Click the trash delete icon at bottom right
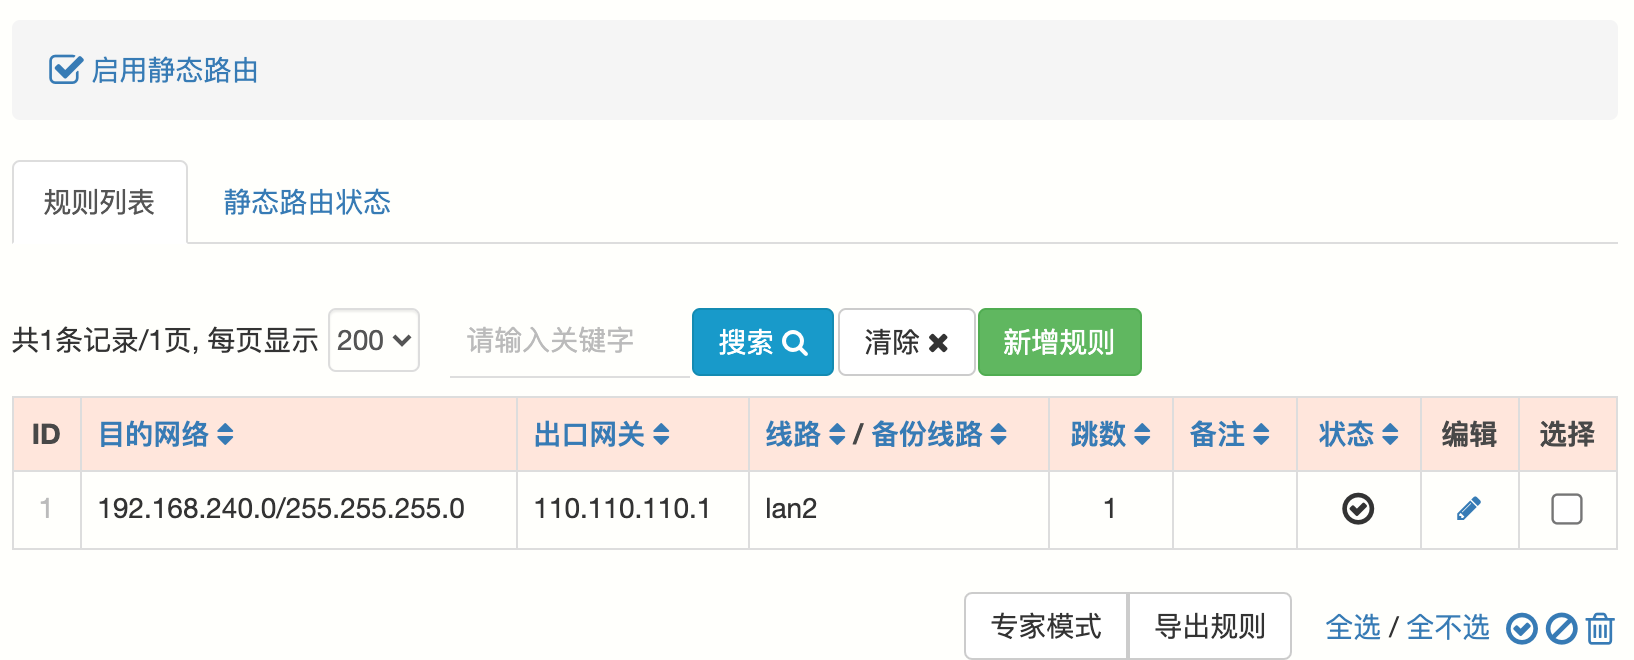 (x=1600, y=628)
